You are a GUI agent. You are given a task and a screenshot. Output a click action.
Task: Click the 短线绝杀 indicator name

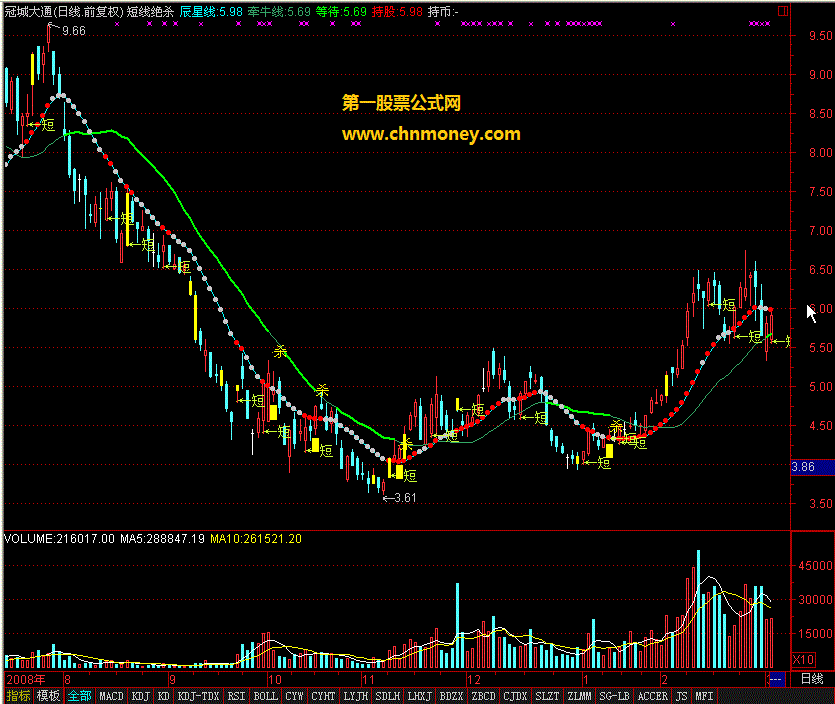point(150,12)
